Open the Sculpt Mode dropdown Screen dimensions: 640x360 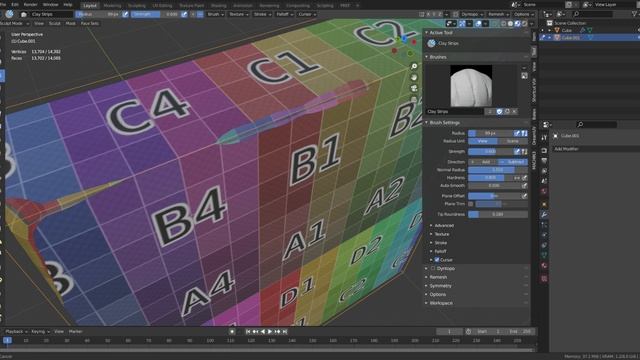14,24
